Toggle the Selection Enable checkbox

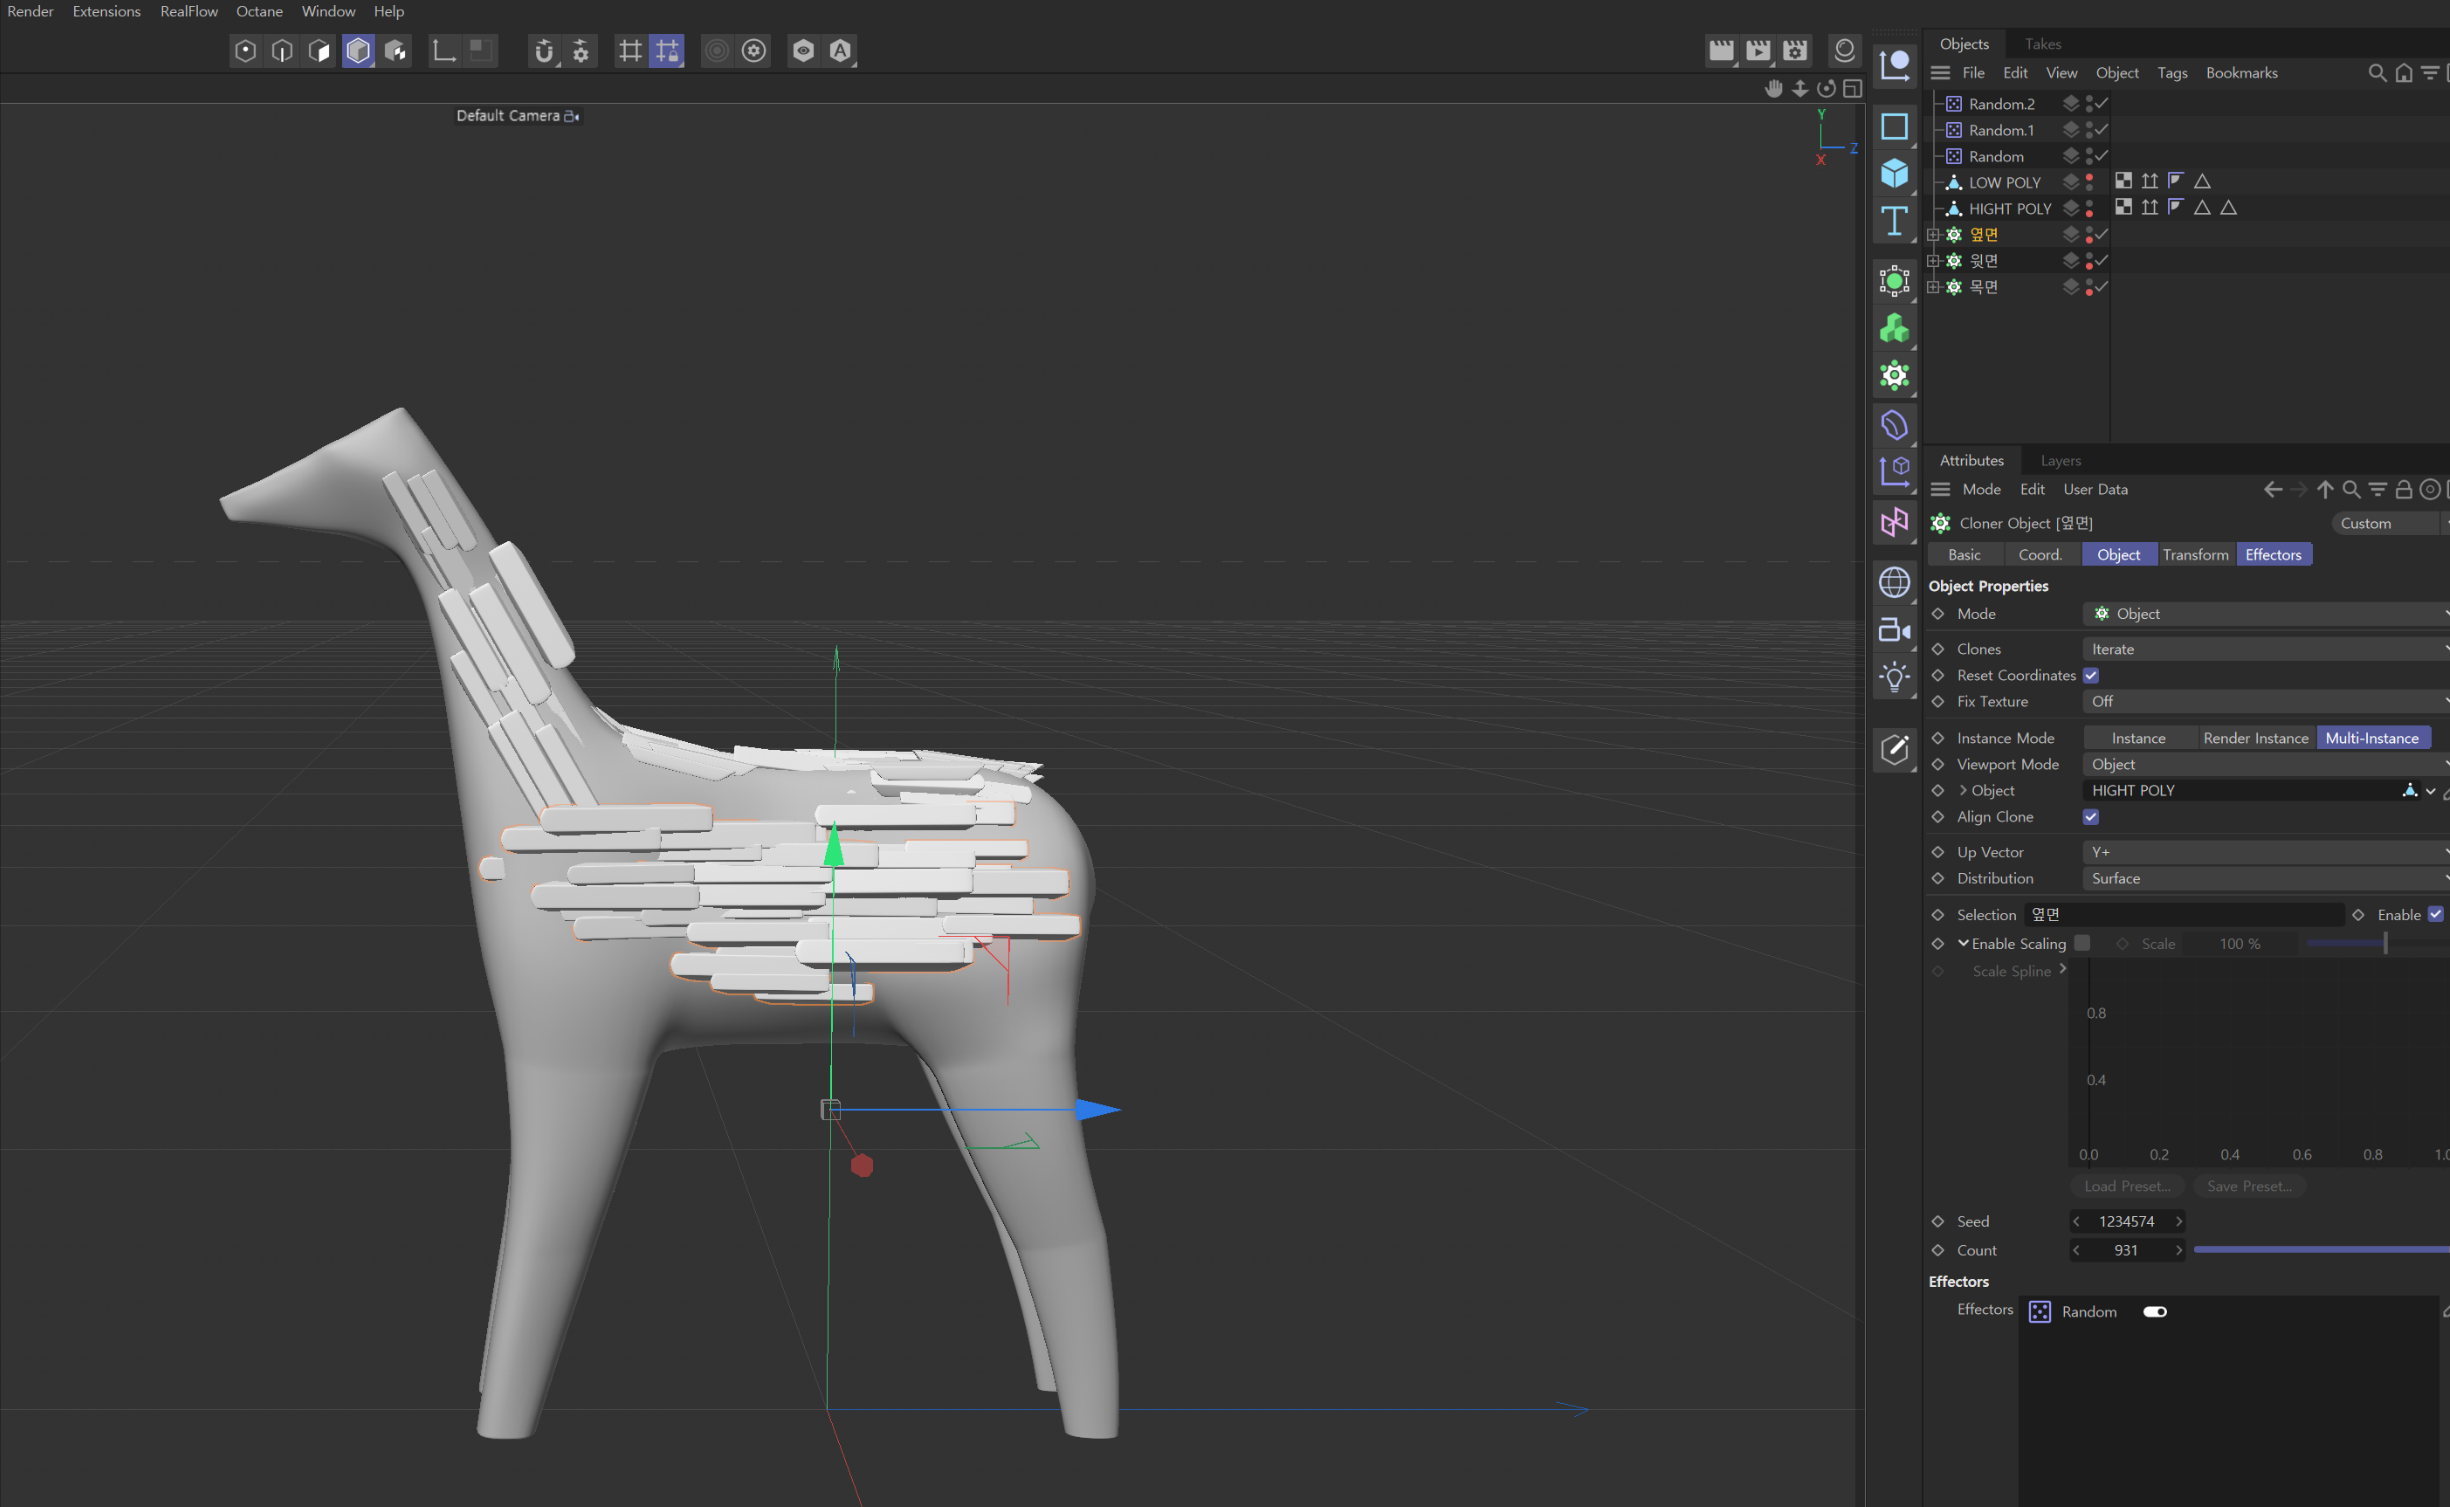click(2436, 914)
